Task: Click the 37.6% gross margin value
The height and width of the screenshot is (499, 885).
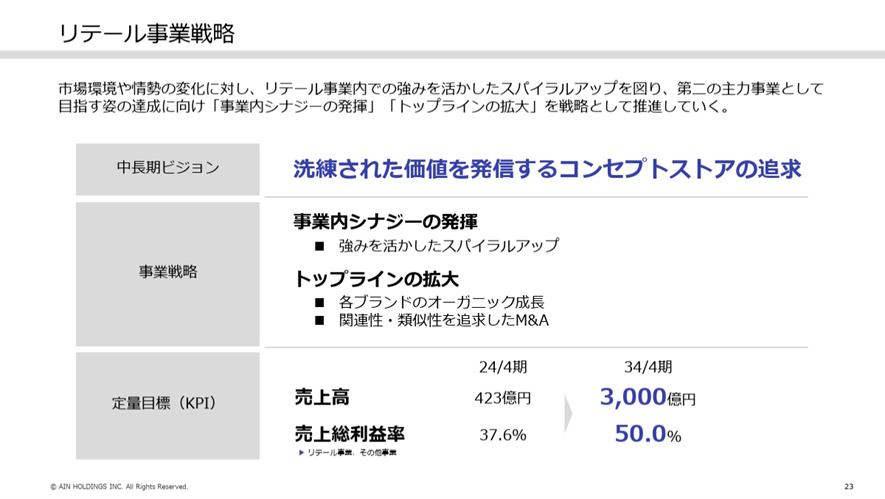Action: [503, 435]
